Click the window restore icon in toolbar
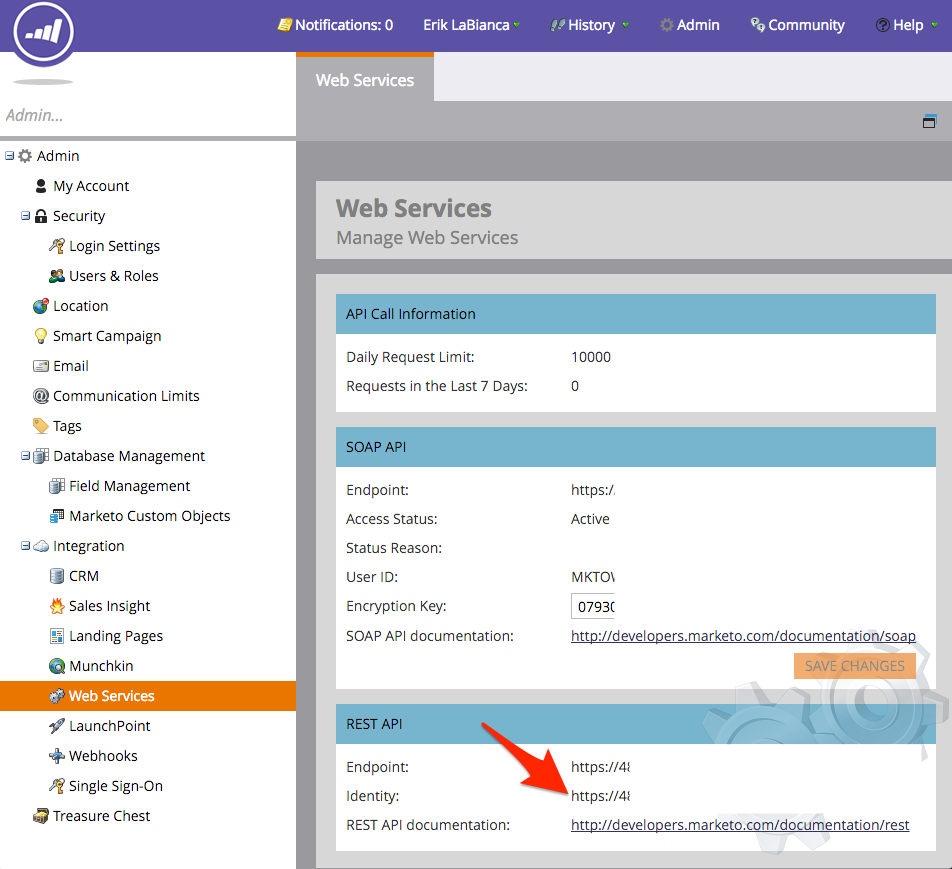This screenshot has width=952, height=869. (x=929, y=121)
